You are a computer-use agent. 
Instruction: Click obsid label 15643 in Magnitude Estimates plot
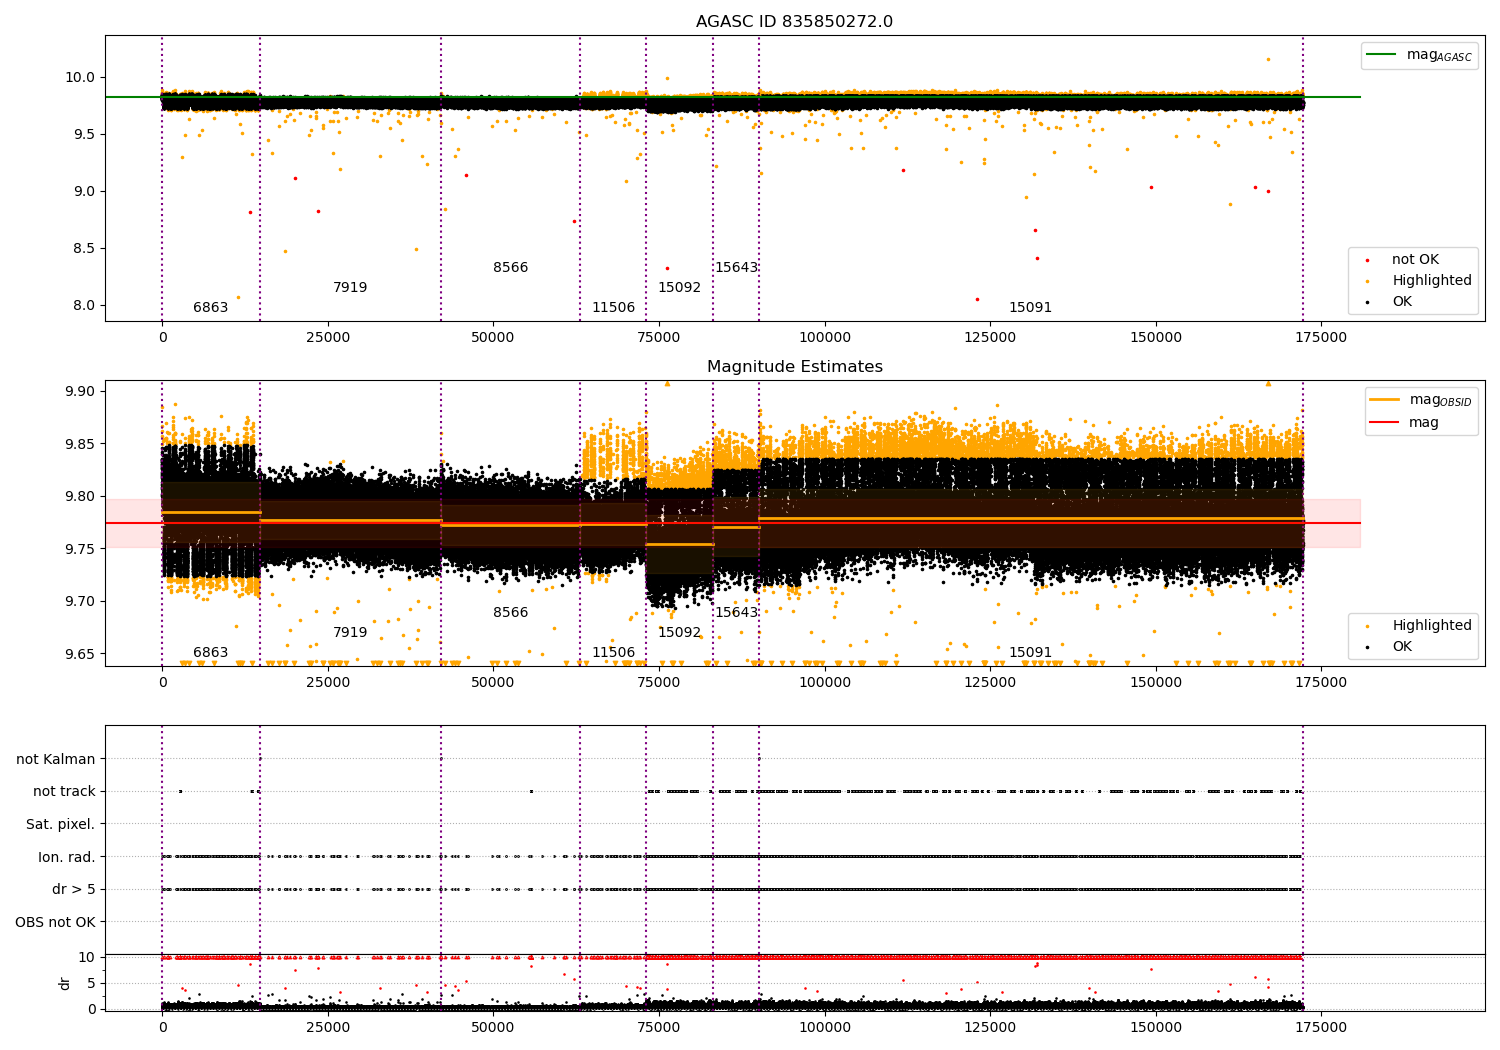tap(736, 613)
